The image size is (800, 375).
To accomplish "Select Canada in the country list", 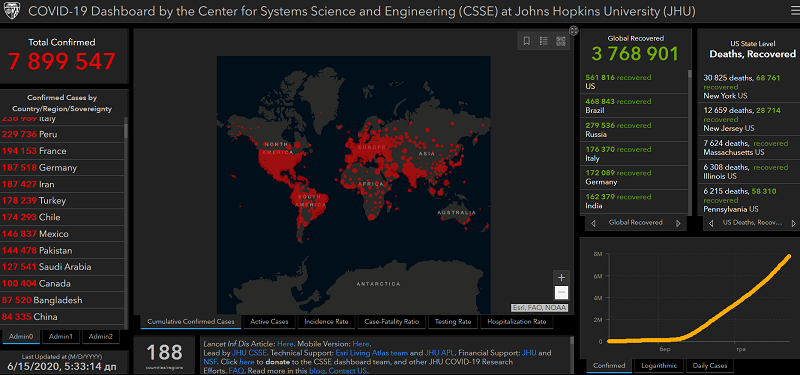I will pyautogui.click(x=62, y=284).
